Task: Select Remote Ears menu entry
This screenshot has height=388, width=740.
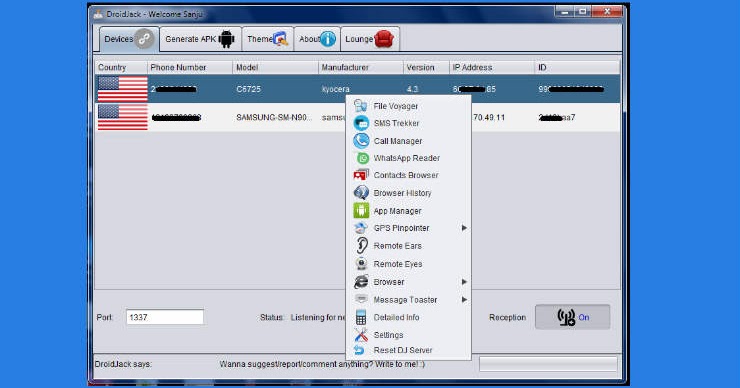Action: coord(409,246)
